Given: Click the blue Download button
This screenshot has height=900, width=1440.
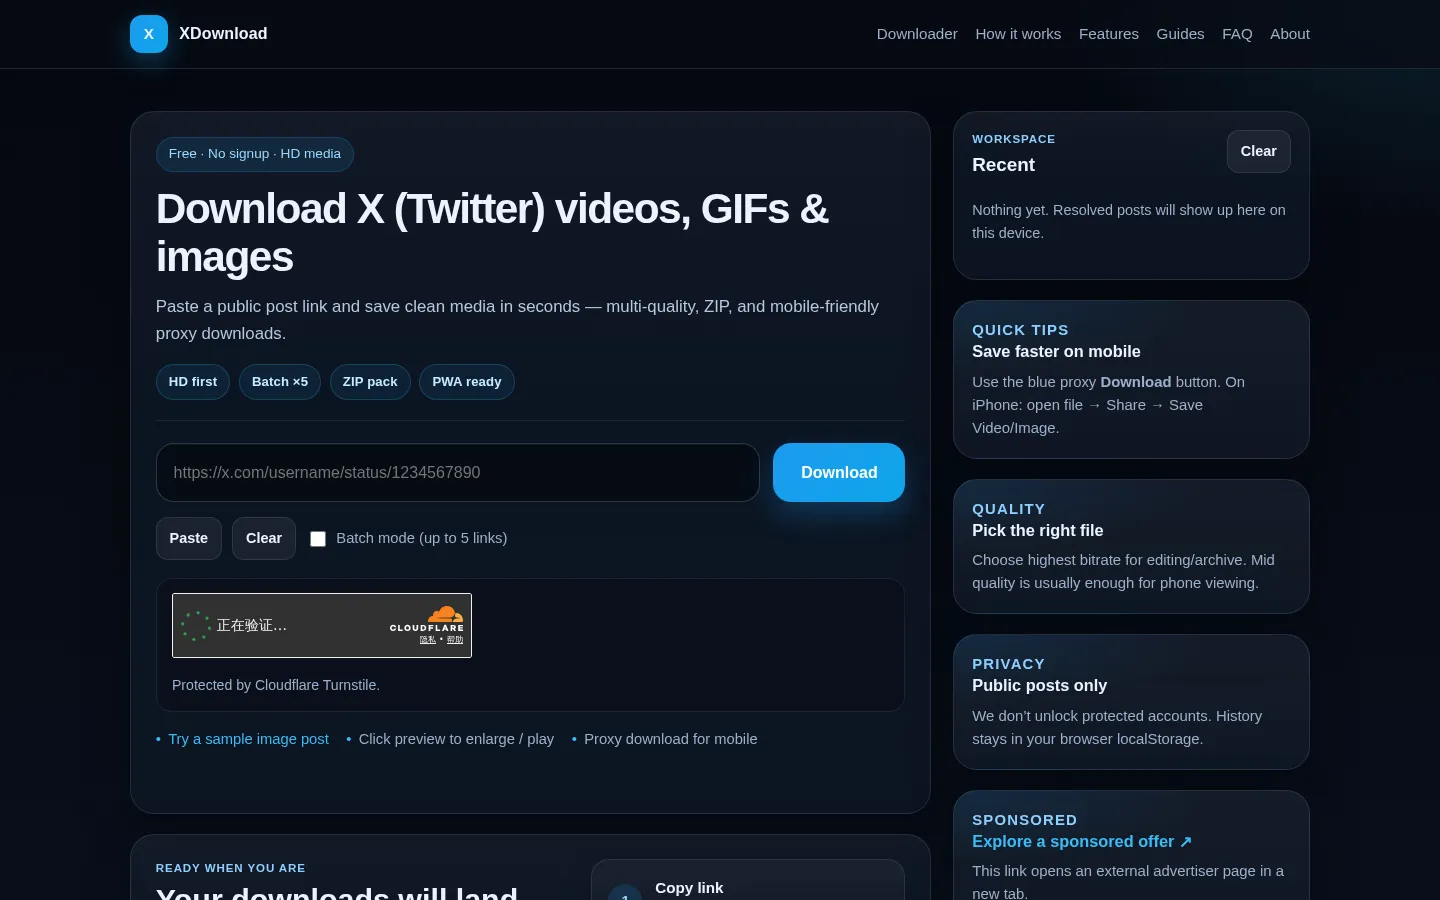Looking at the screenshot, I should tap(839, 472).
